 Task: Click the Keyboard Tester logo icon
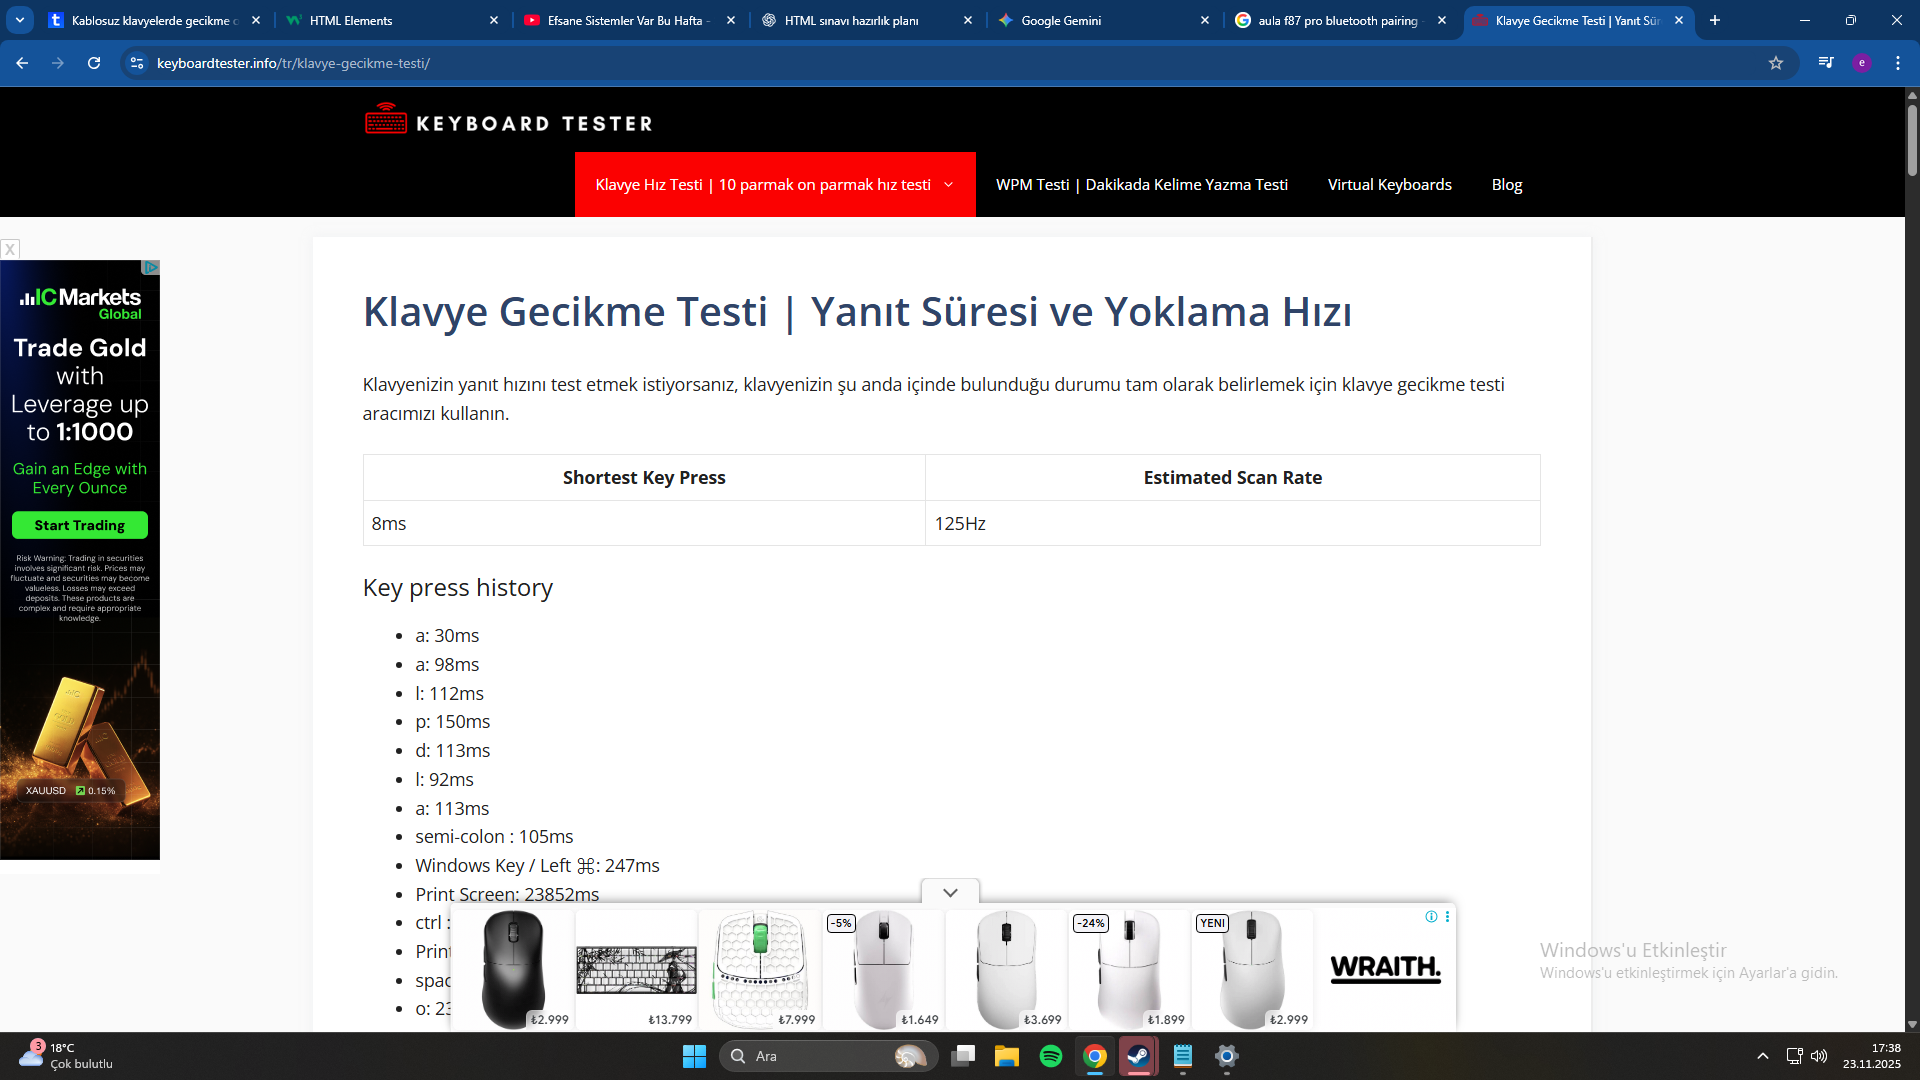pos(386,119)
